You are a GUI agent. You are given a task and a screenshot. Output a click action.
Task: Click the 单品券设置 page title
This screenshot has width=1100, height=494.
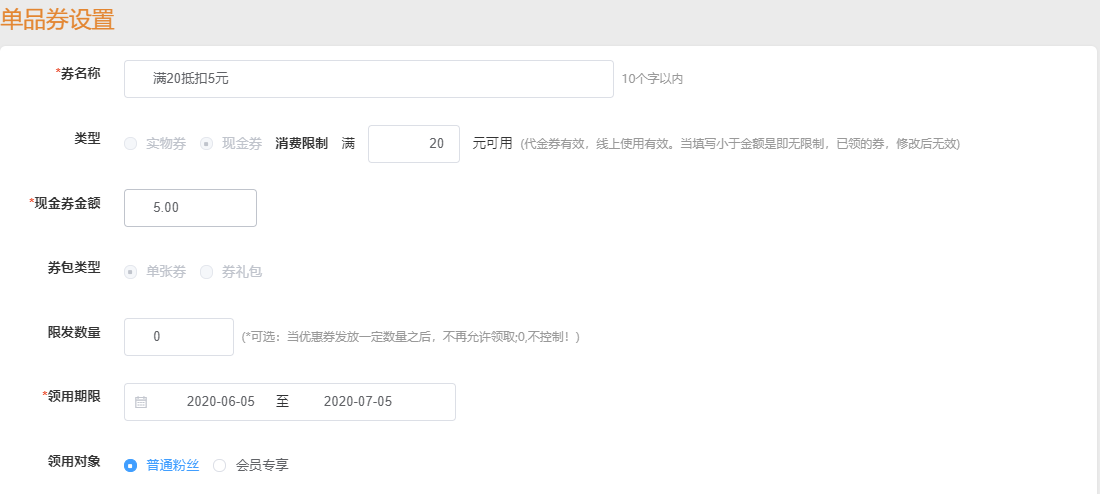[58, 20]
